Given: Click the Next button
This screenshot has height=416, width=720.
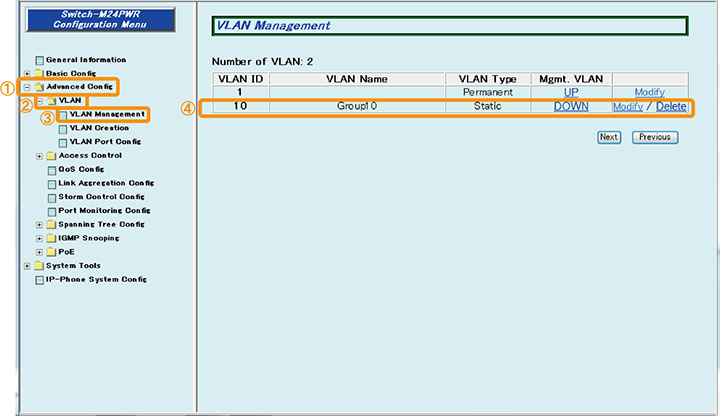Looking at the screenshot, I should (609, 137).
